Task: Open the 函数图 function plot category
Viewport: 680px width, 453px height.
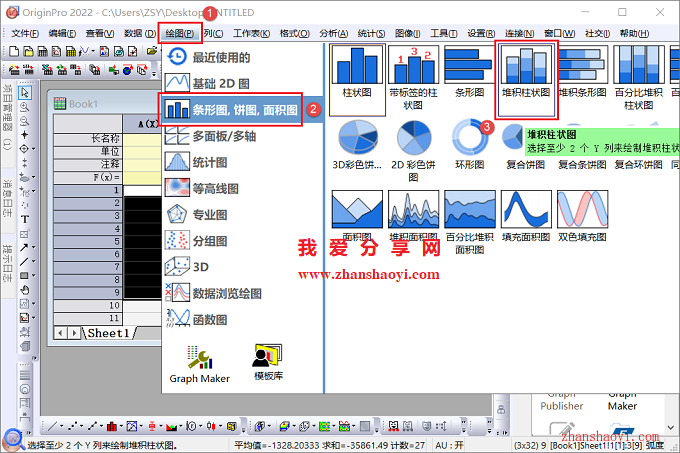Action: click(242, 319)
